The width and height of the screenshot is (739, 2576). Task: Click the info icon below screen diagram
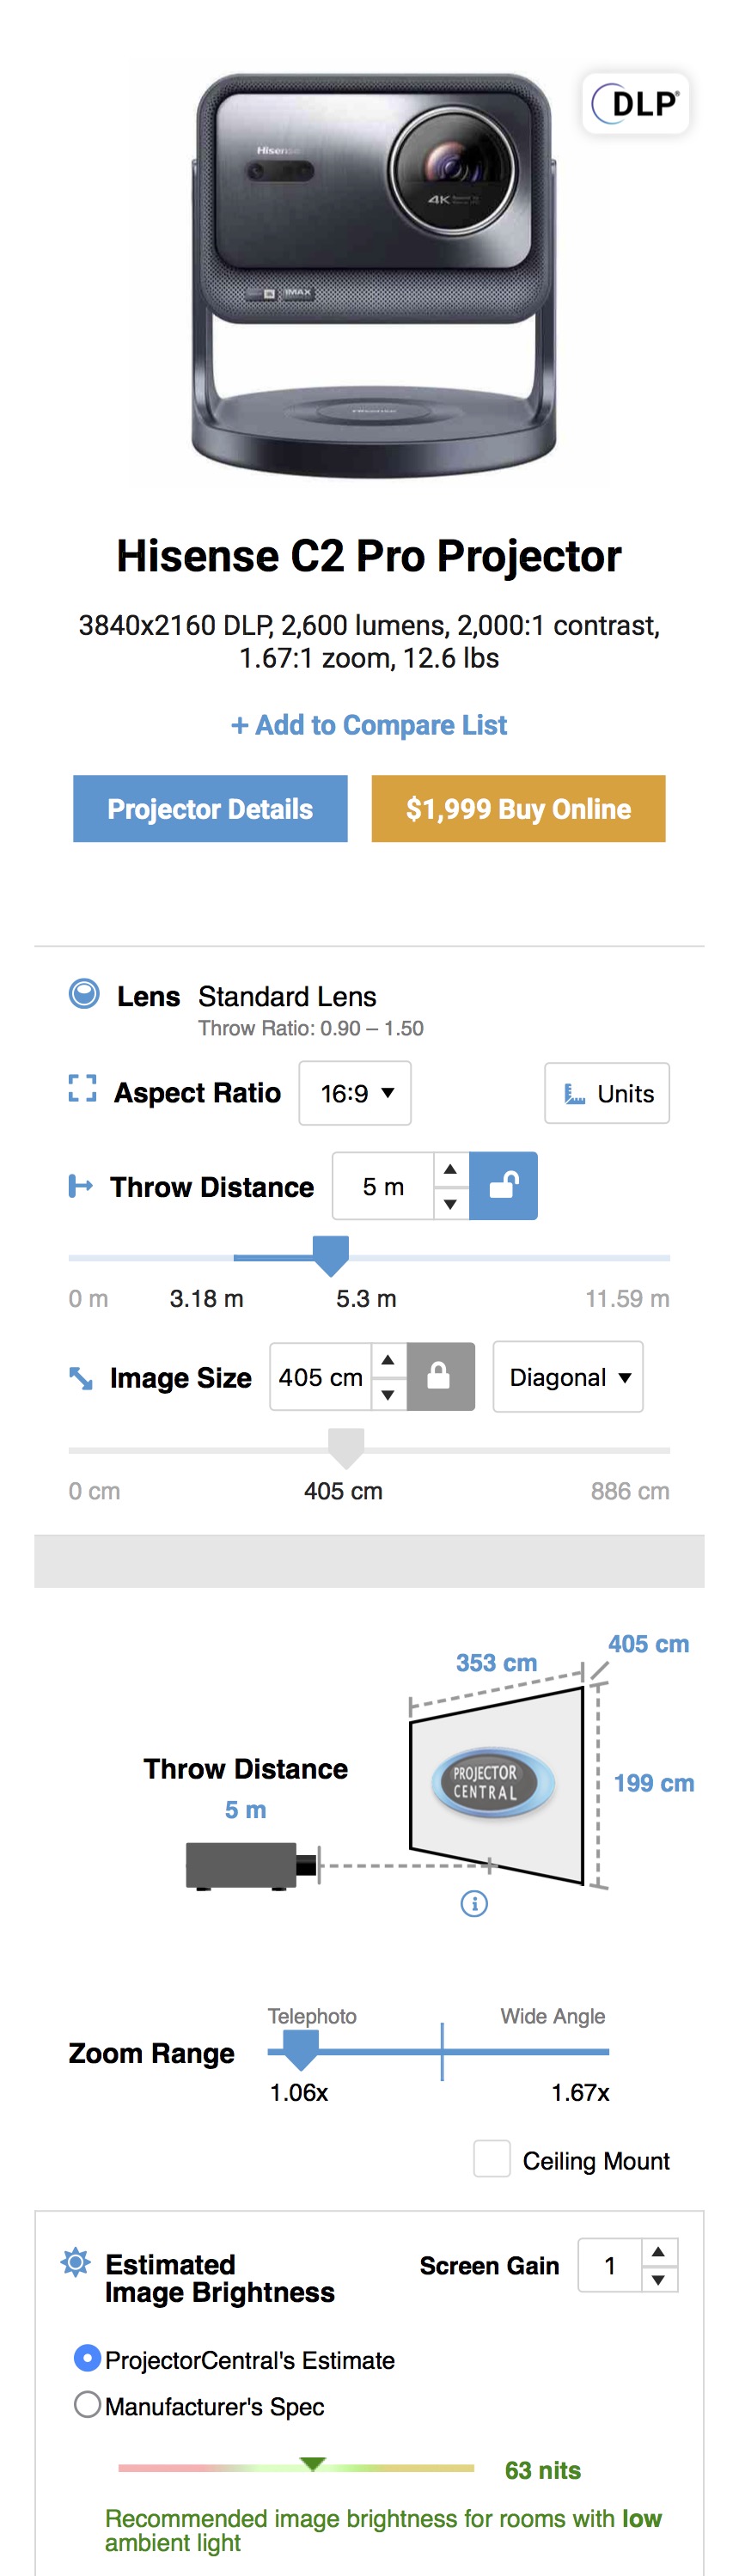[474, 1903]
